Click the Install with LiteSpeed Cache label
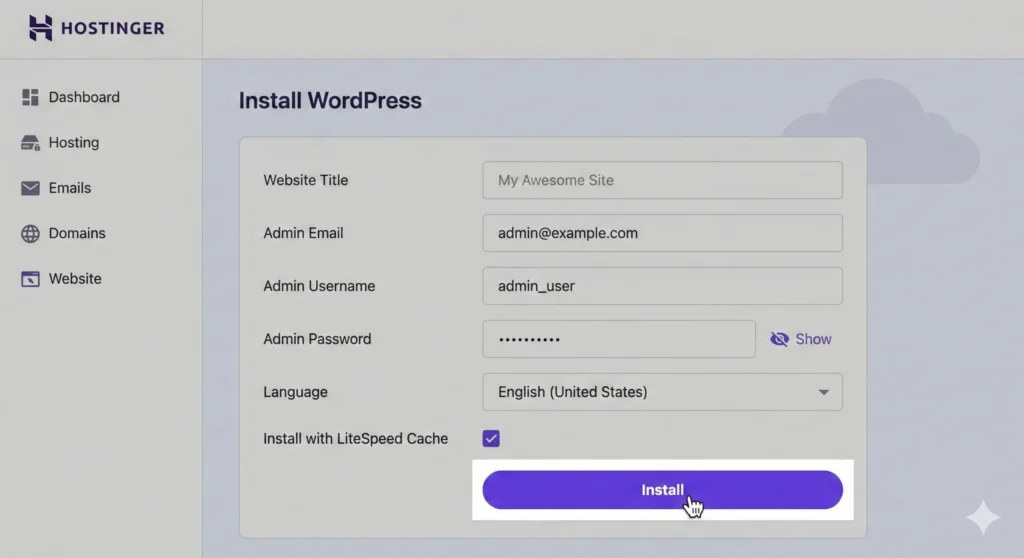Screen dimensions: 1024x558 (355, 438)
